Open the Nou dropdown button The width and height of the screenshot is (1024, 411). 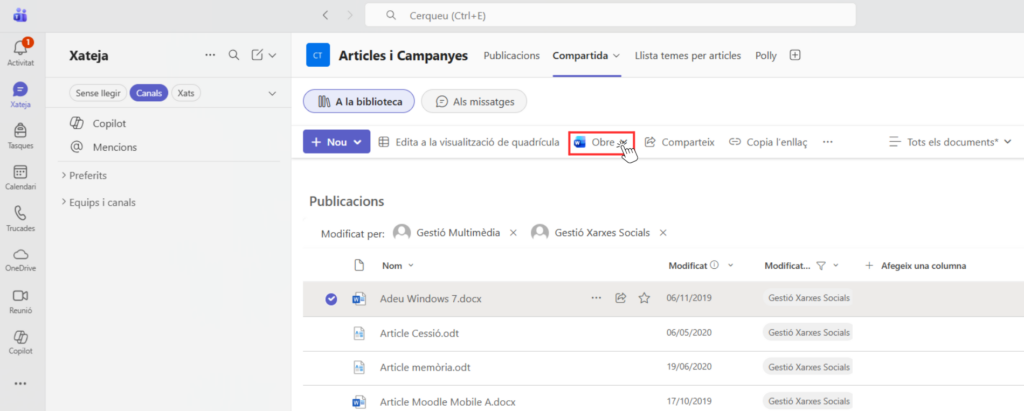[336, 142]
